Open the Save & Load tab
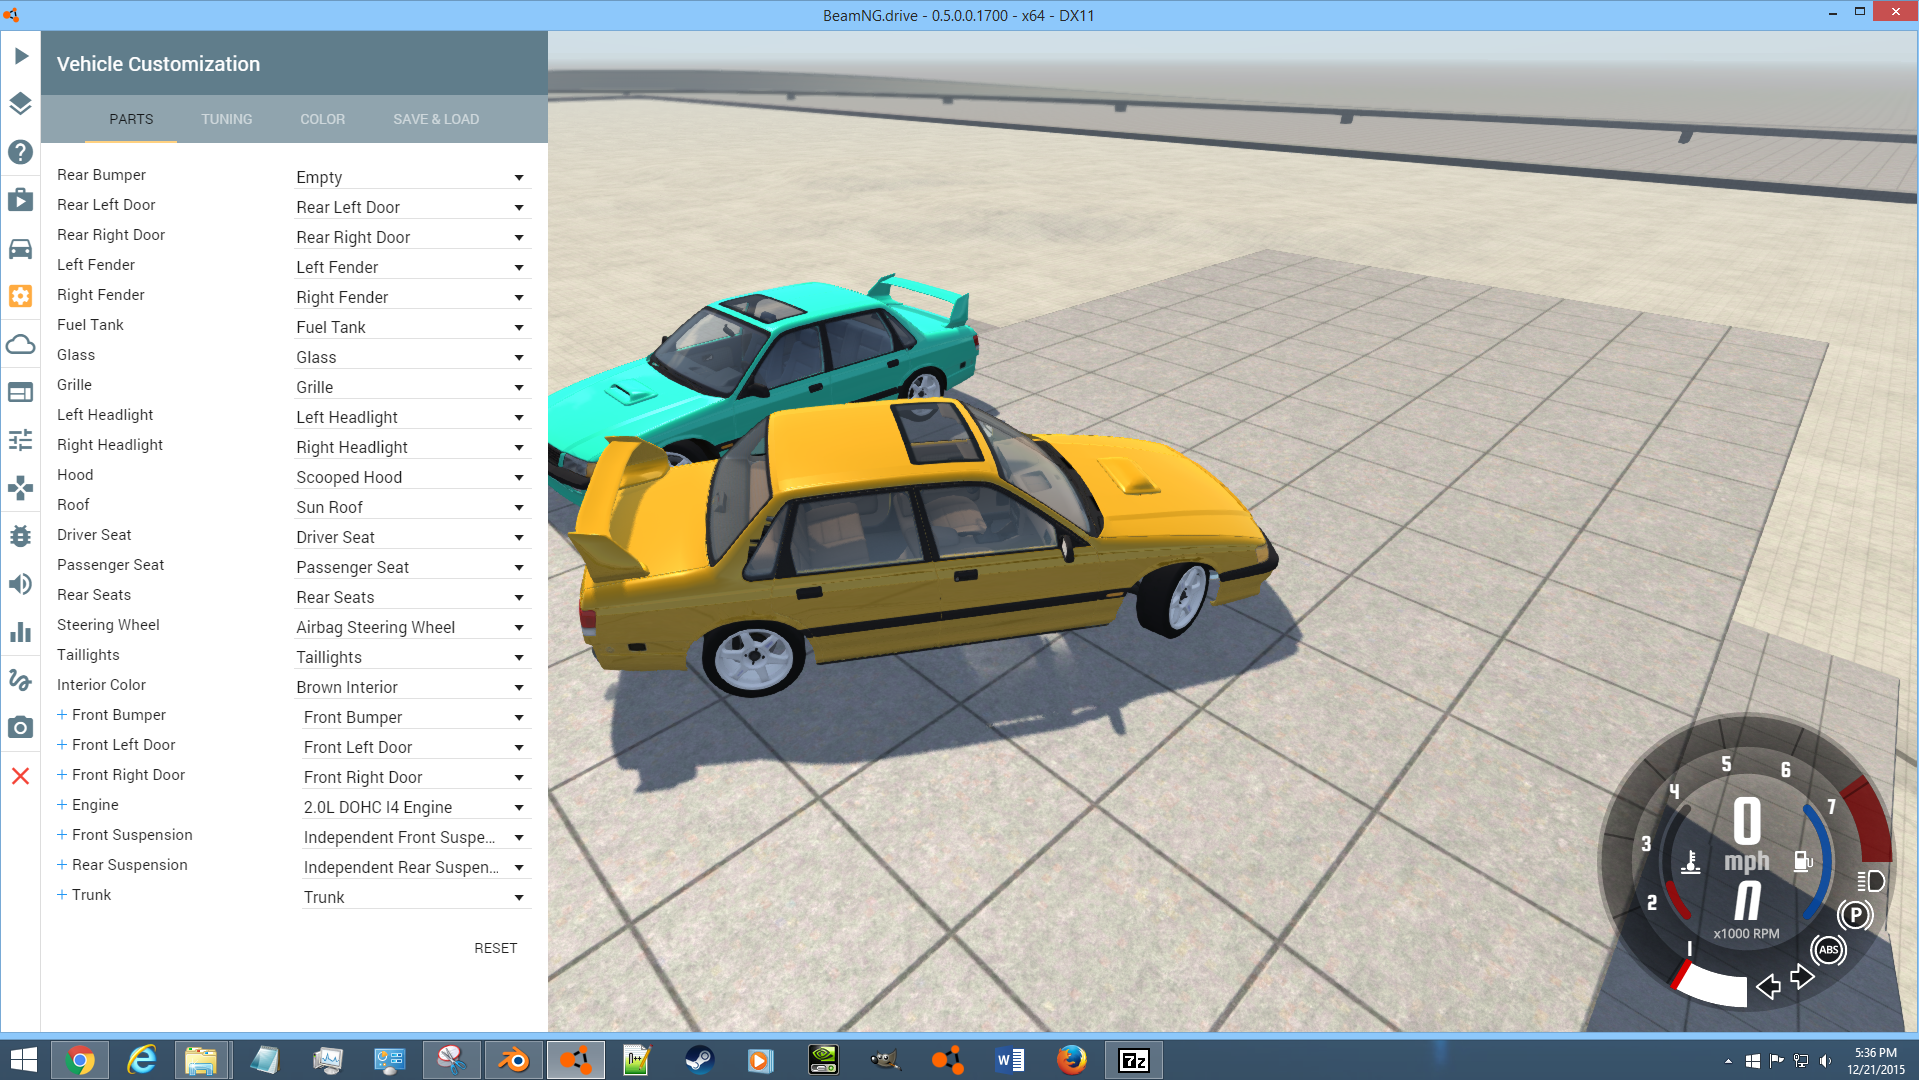1919x1080 pixels. coord(436,119)
